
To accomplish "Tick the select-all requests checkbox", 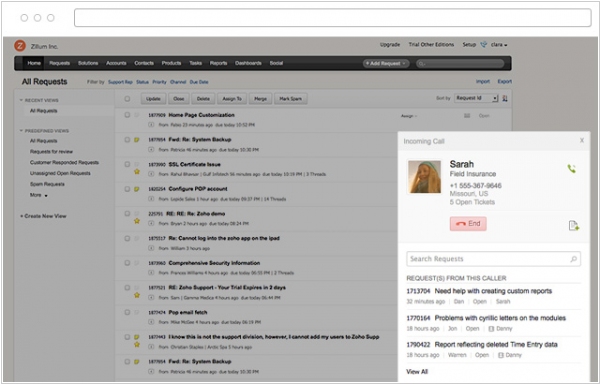I will (x=127, y=99).
